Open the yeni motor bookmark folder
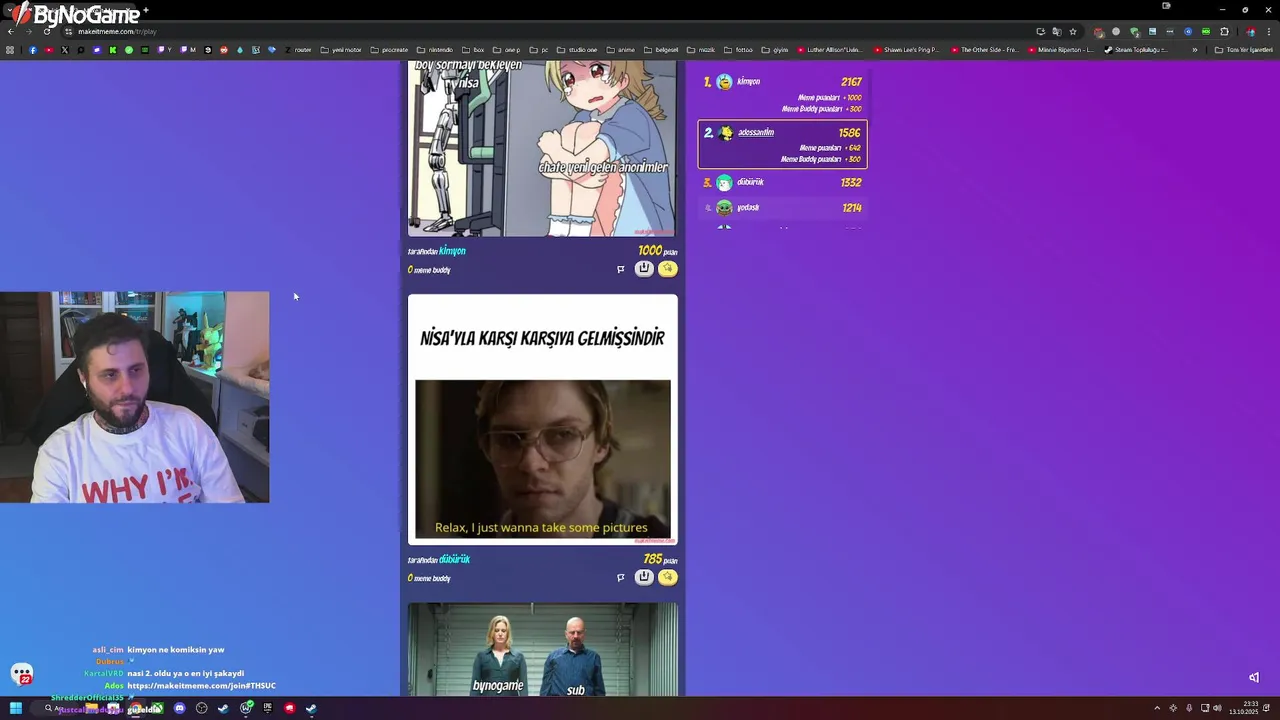 click(341, 50)
